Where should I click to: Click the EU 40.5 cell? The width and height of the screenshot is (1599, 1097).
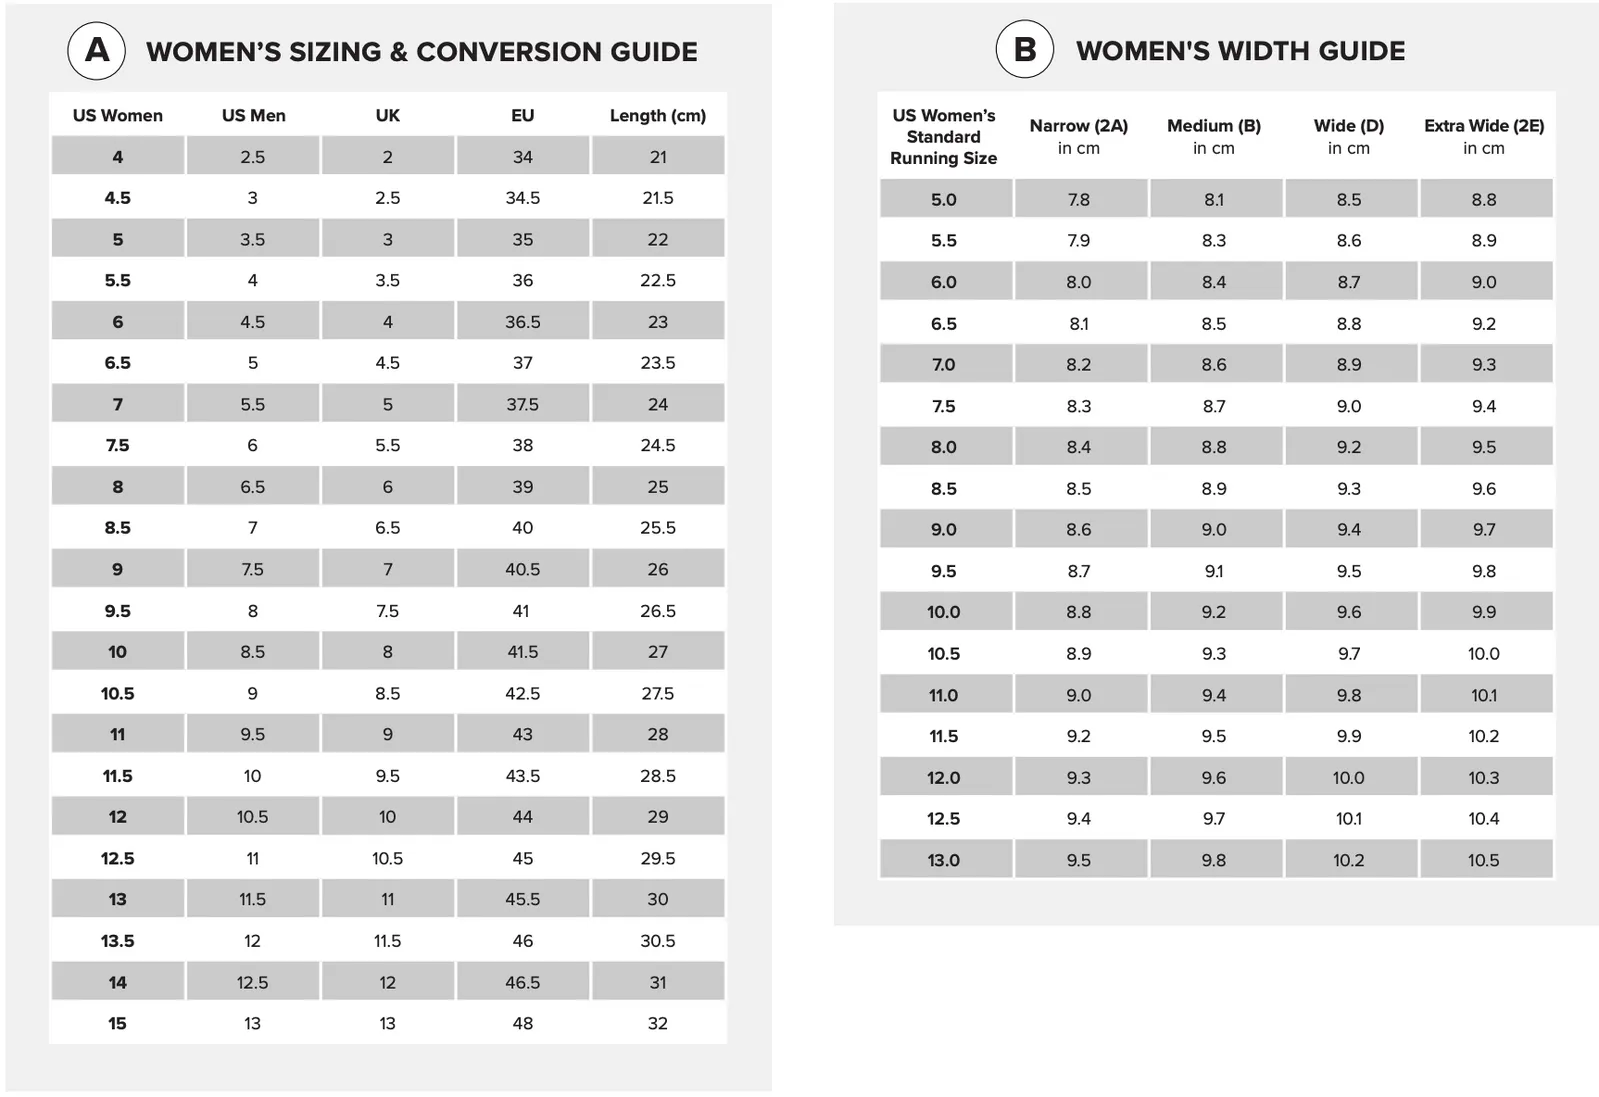[523, 569]
